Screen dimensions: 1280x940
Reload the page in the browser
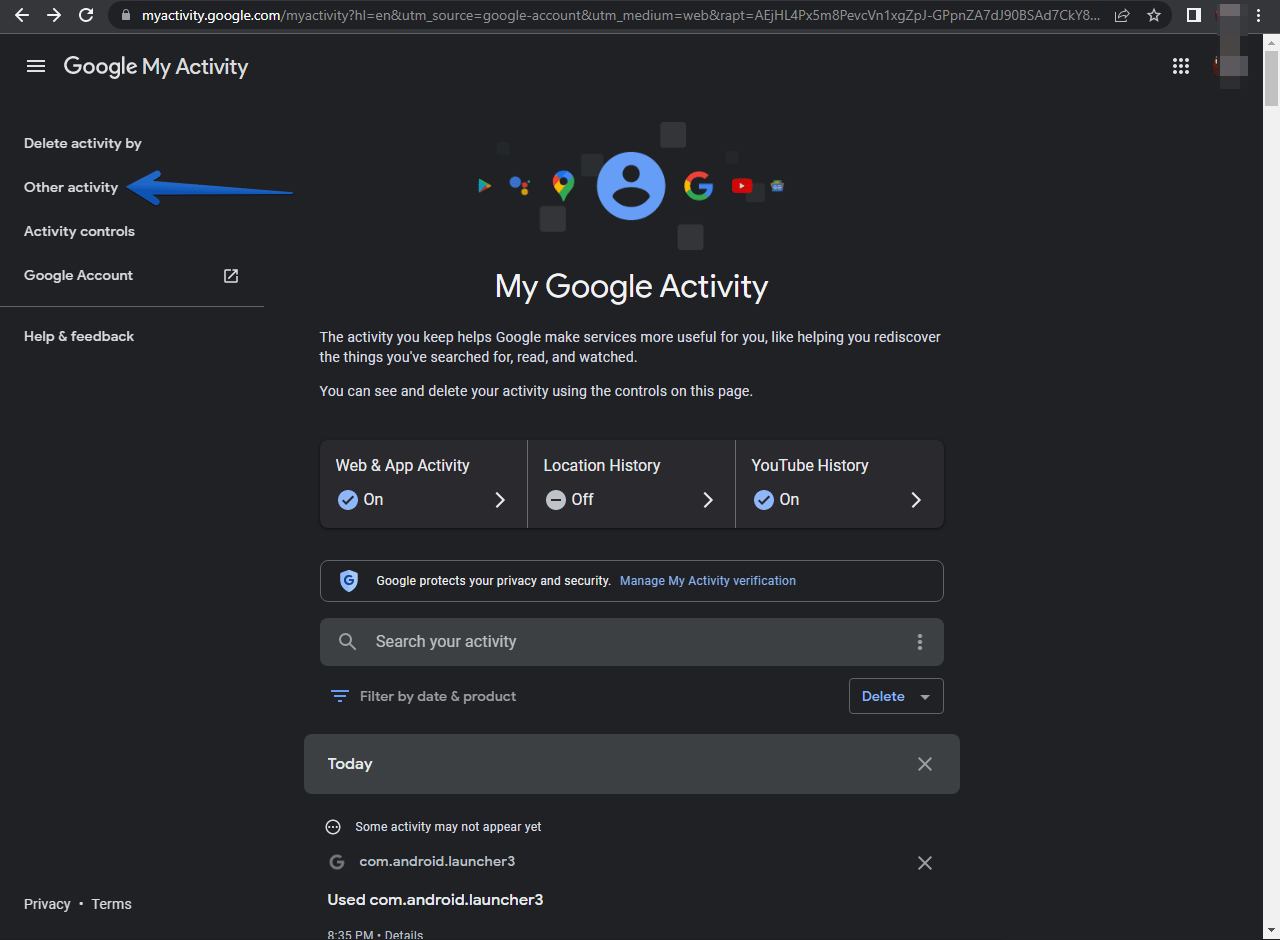coord(86,15)
